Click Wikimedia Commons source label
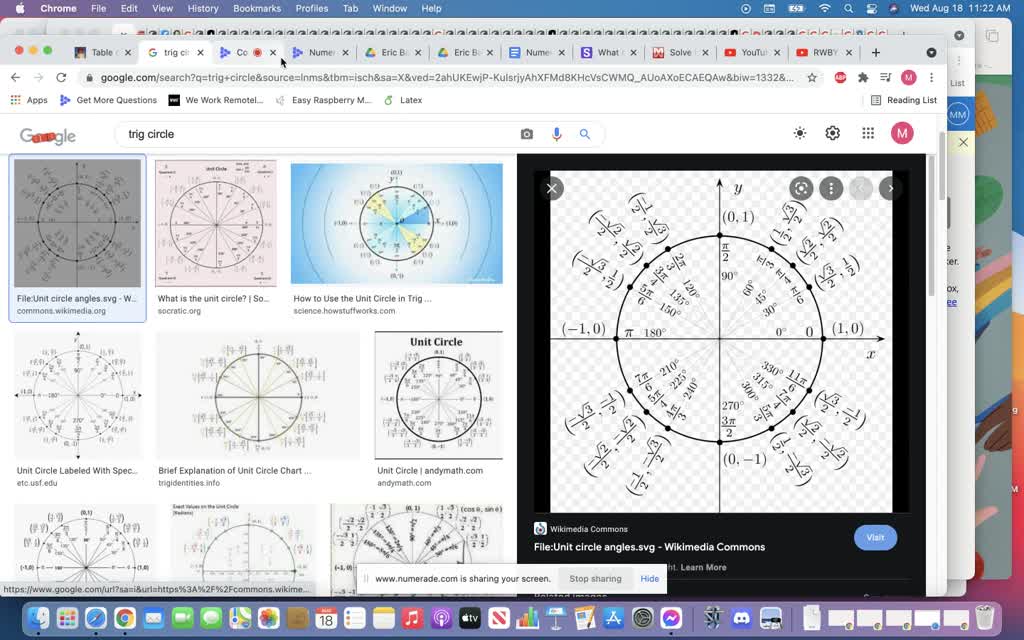The height and width of the screenshot is (640, 1024). [x=588, y=529]
